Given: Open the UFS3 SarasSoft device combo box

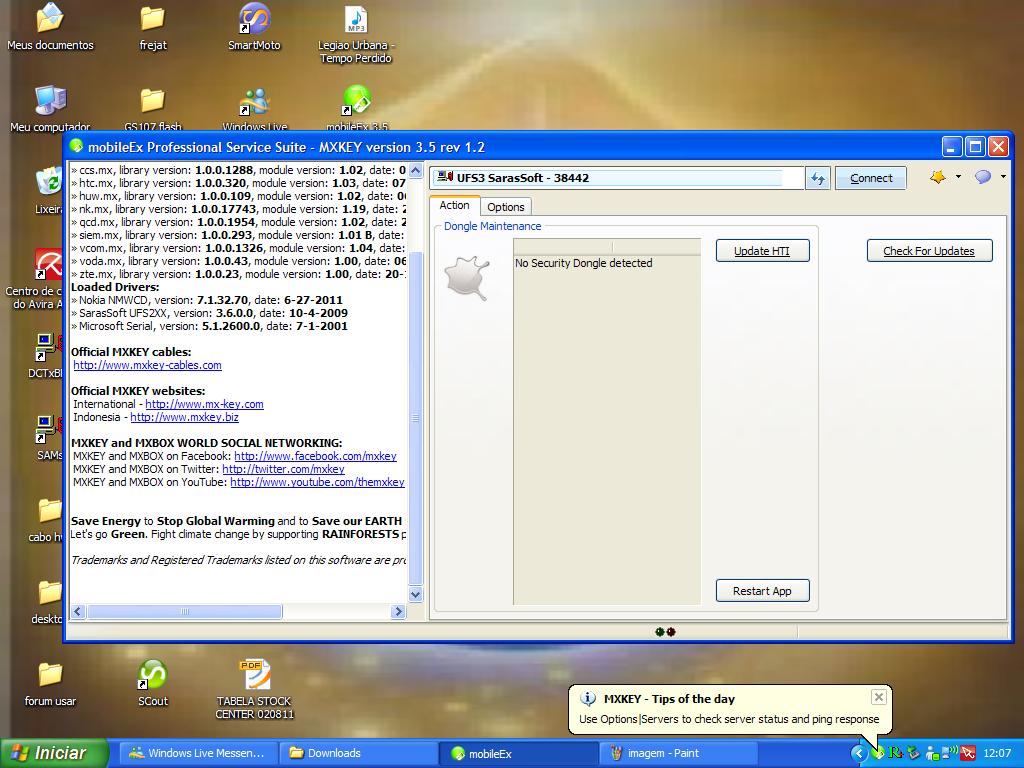Looking at the screenshot, I should point(617,178).
